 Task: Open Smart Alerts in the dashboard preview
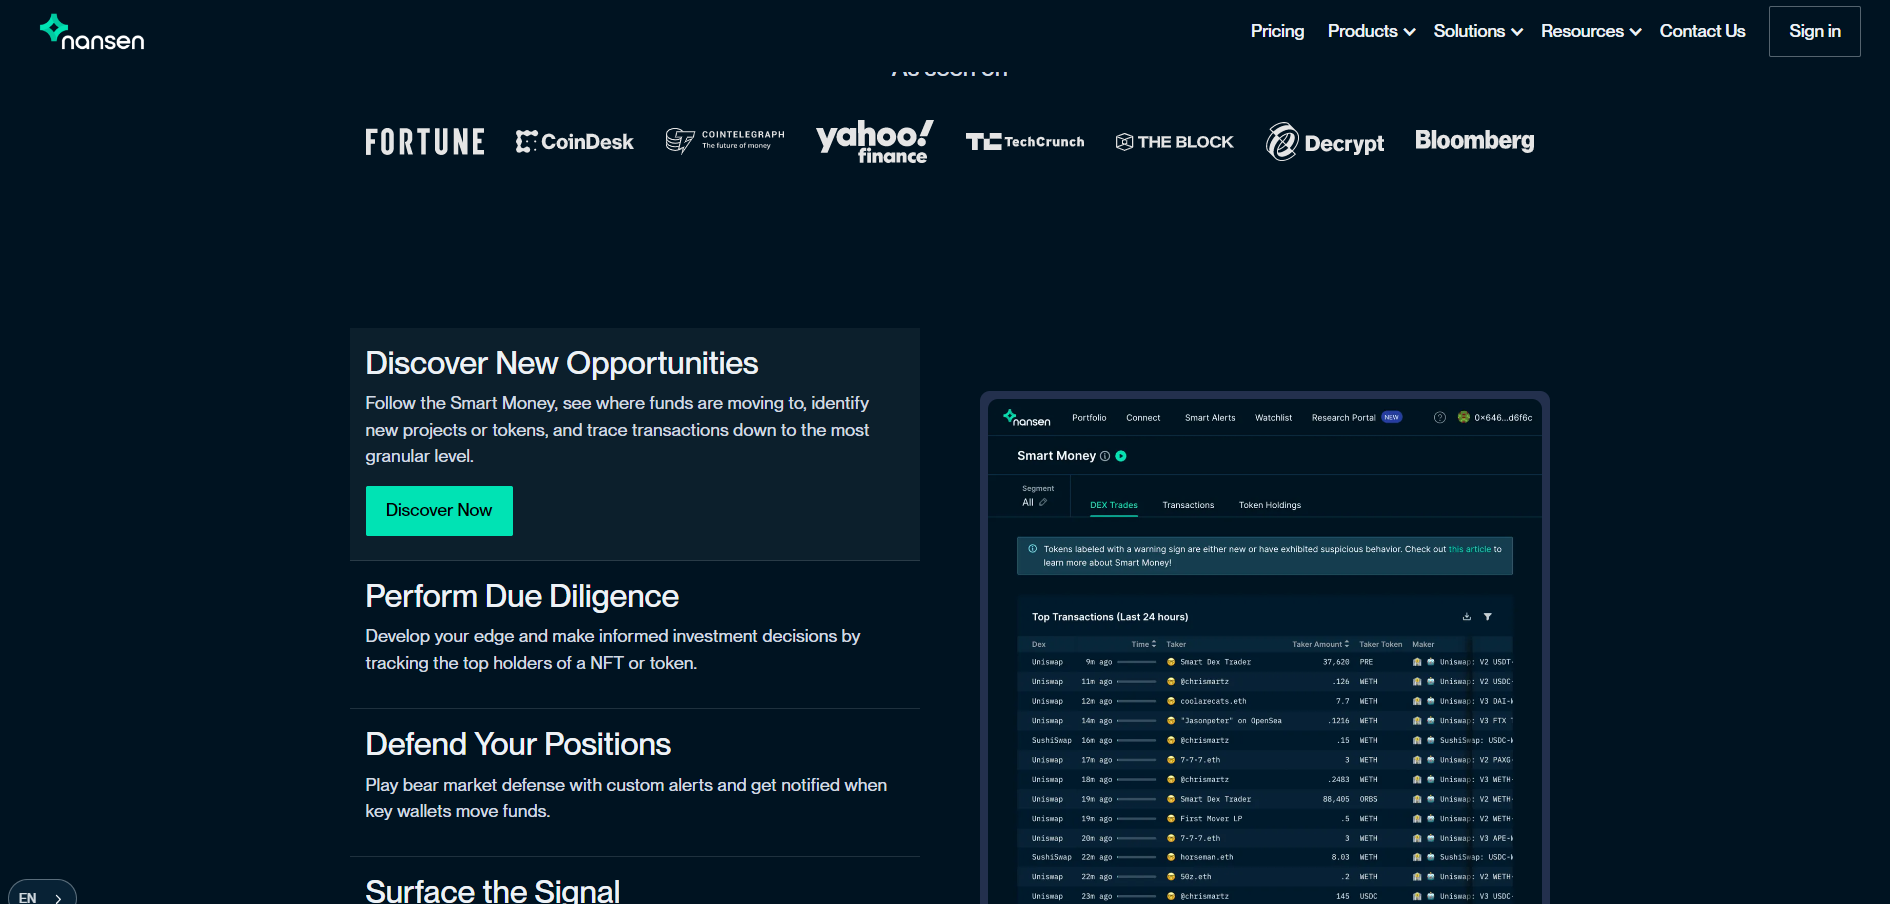coord(1210,418)
